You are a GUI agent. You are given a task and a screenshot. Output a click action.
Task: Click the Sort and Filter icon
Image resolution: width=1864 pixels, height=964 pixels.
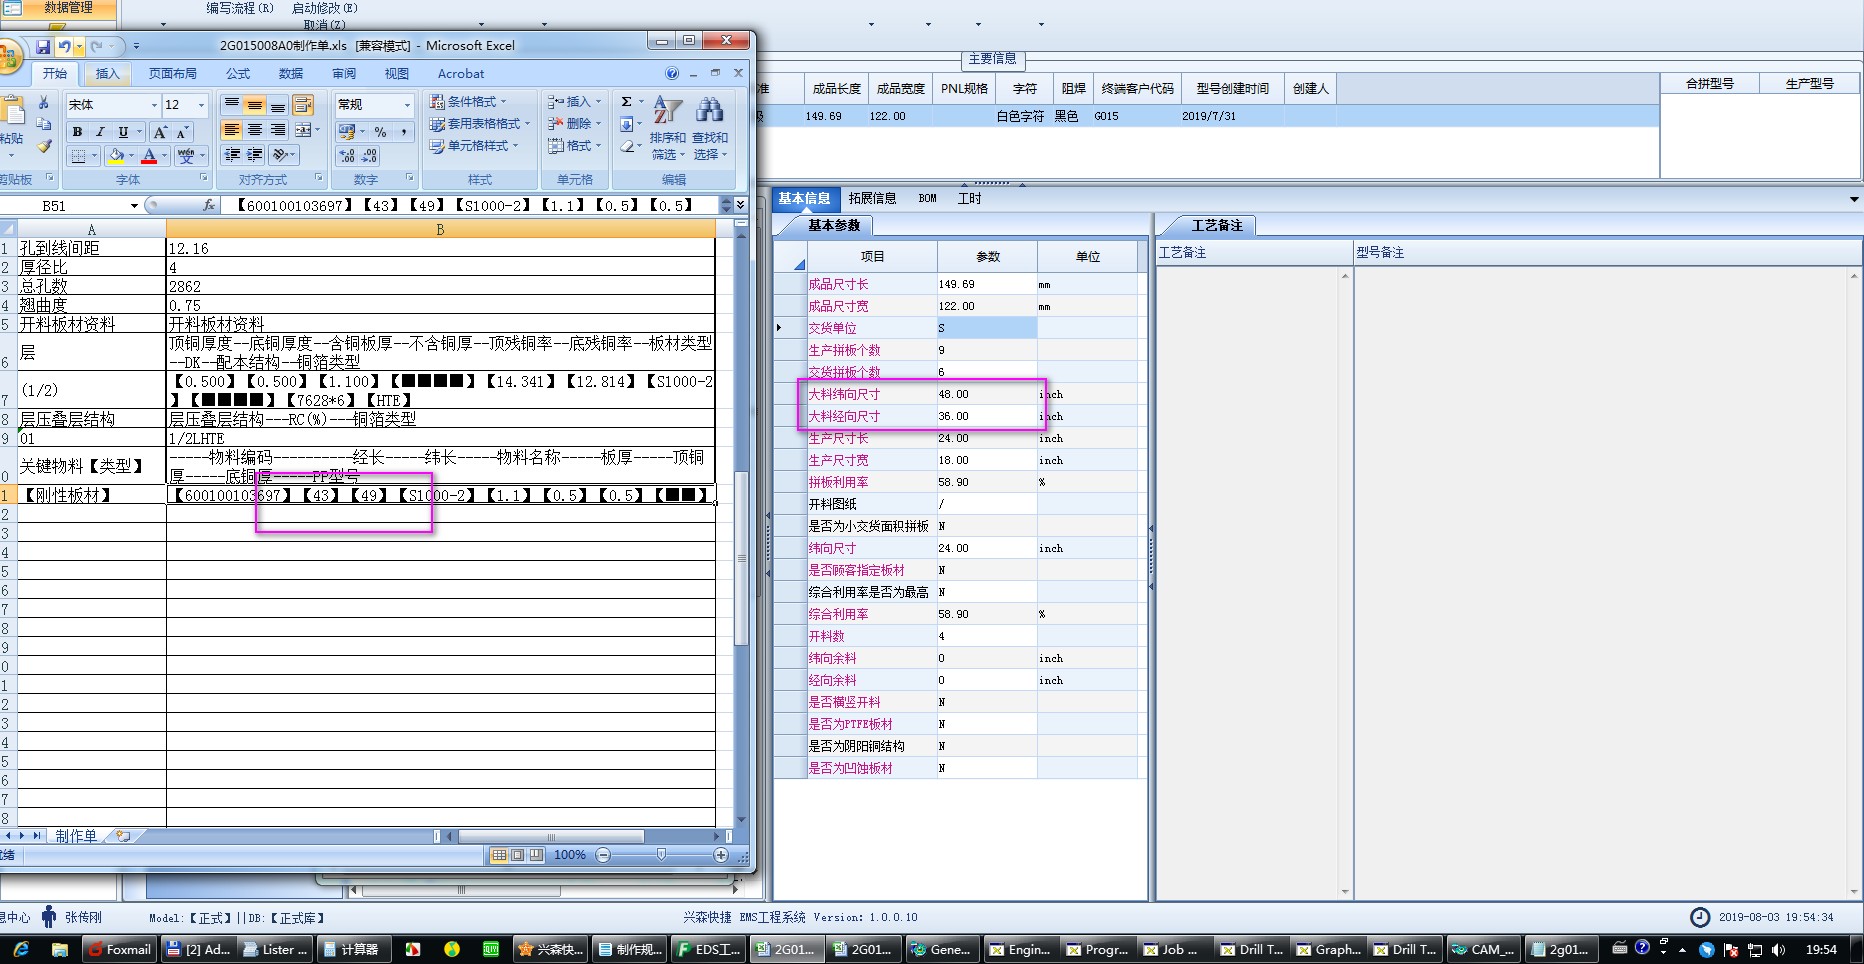(667, 110)
